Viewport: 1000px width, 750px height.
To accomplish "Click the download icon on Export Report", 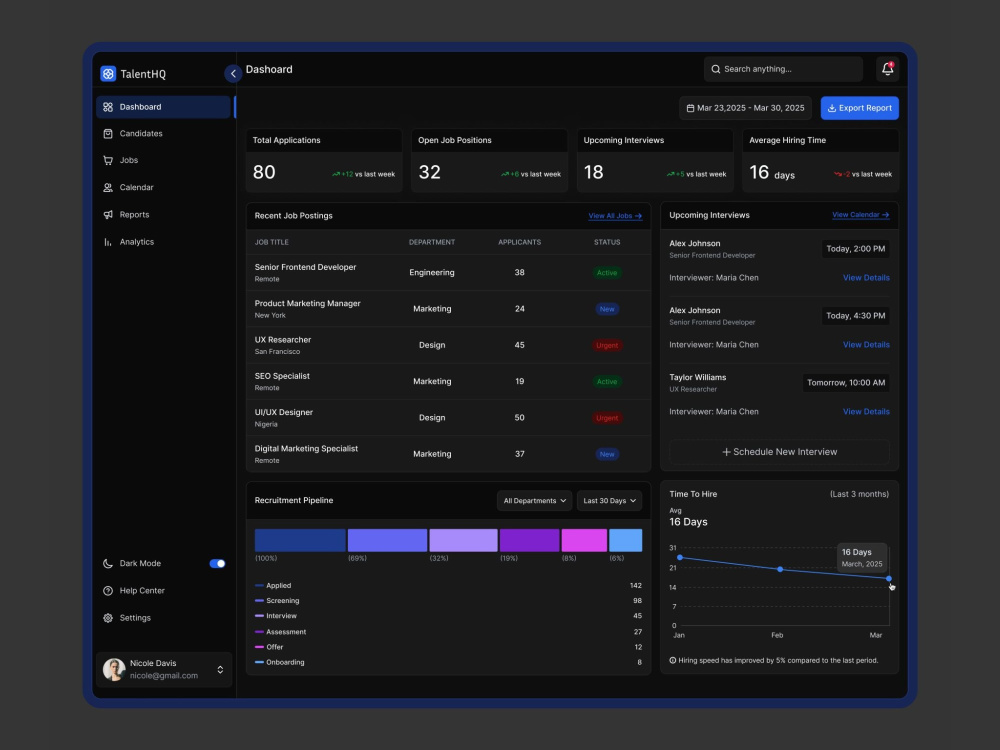I will point(832,108).
